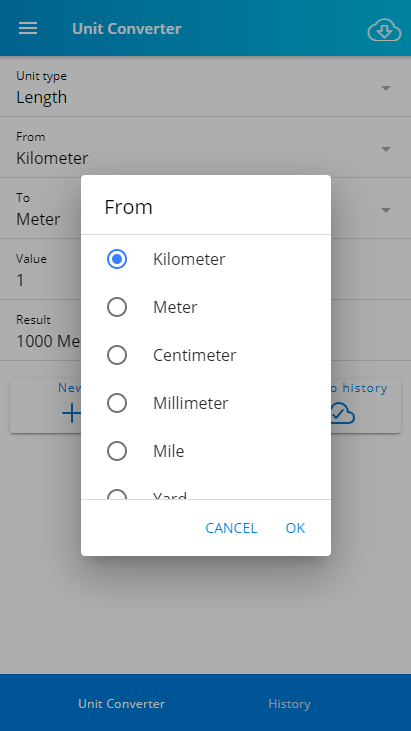Screen dimensions: 411x731
Task: Select the Mile radio option
Action: [116, 451]
